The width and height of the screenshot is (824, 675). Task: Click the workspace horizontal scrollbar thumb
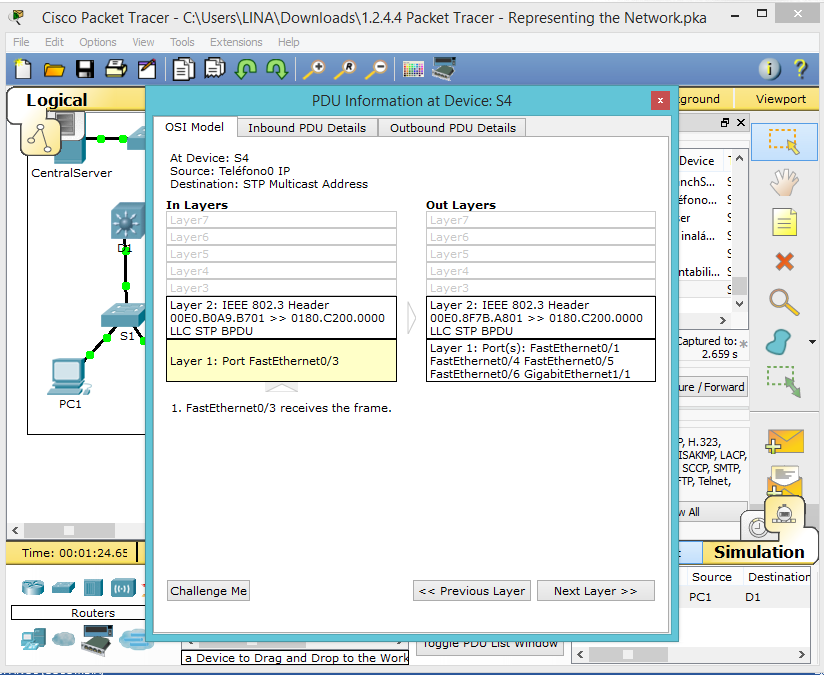coord(69,530)
